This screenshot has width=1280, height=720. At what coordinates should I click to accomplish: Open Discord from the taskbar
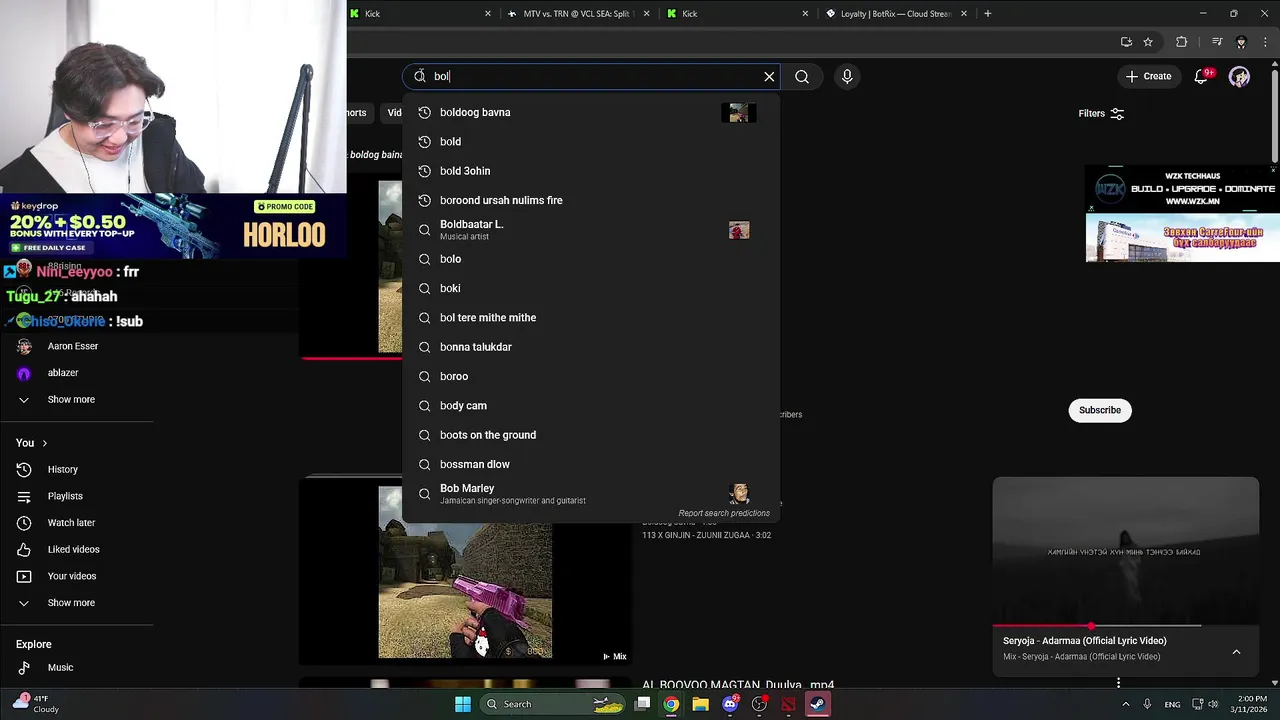pos(730,704)
